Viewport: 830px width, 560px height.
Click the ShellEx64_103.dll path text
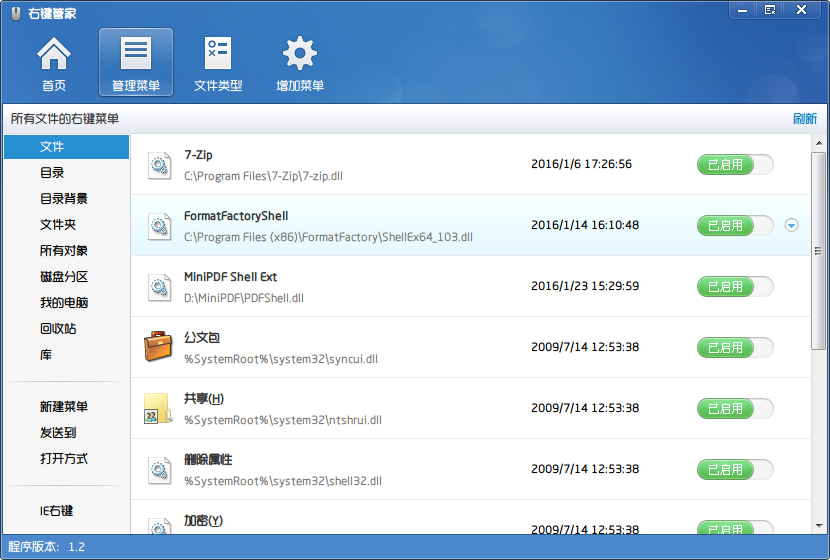click(328, 237)
